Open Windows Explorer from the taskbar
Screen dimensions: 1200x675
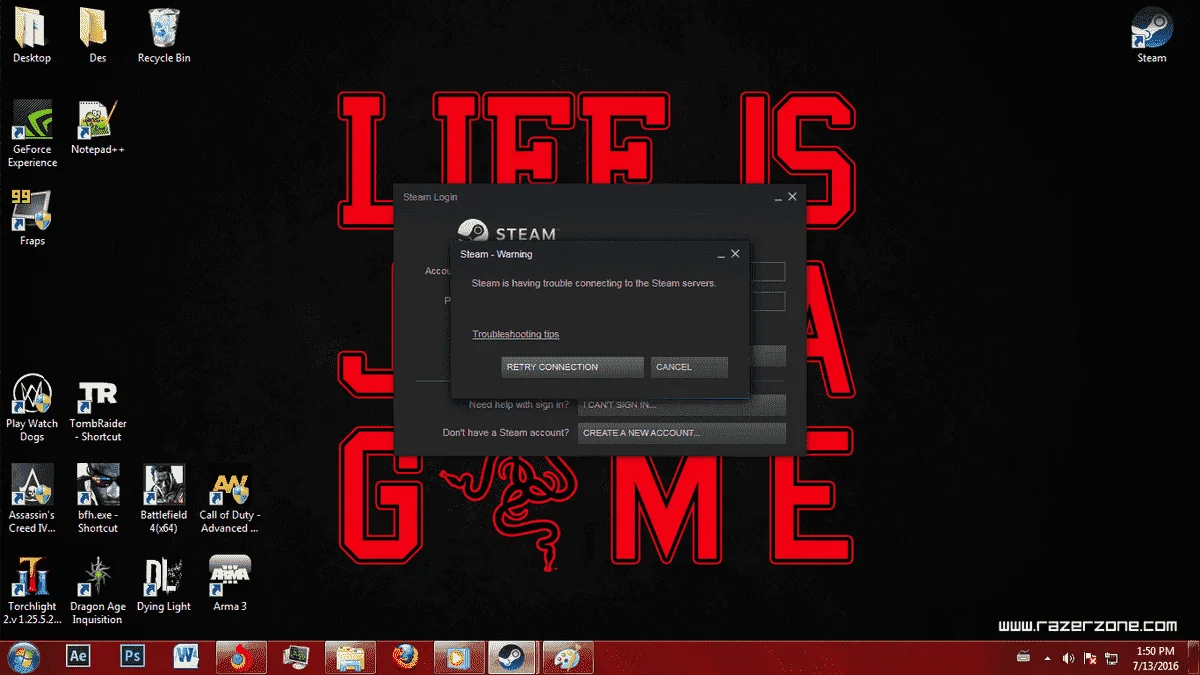[350, 656]
